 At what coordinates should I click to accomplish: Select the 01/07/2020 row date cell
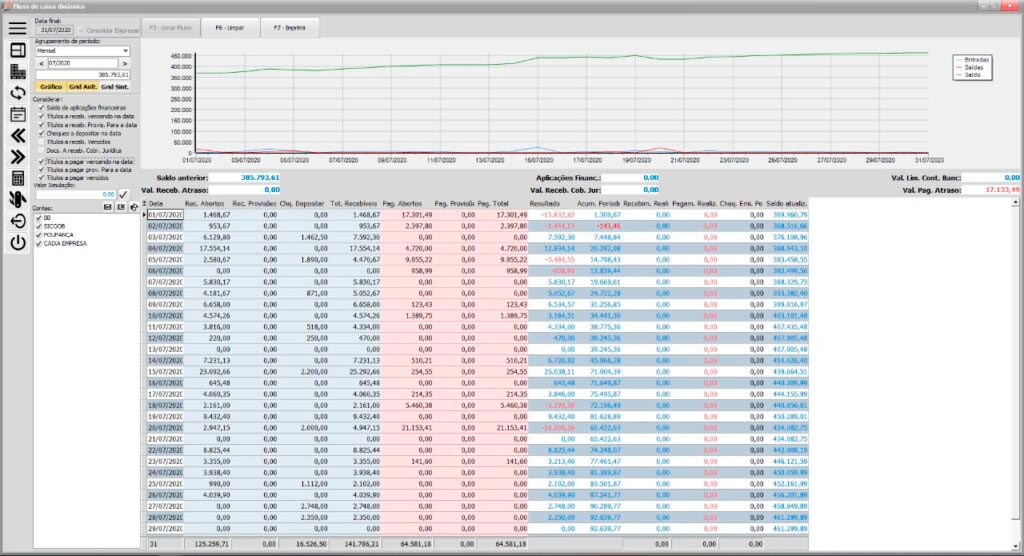[x=165, y=215]
